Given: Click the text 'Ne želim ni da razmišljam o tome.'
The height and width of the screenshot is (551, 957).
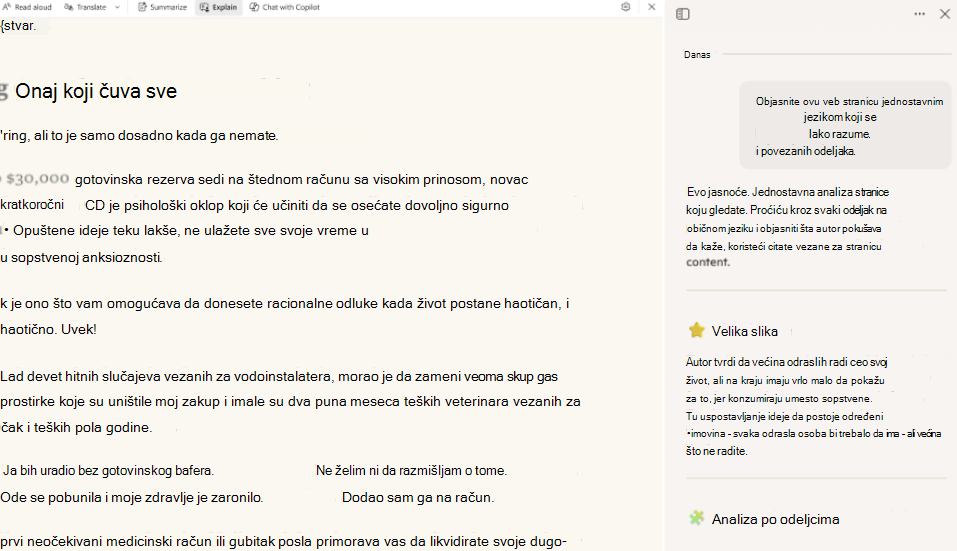Looking at the screenshot, I should (411, 470).
